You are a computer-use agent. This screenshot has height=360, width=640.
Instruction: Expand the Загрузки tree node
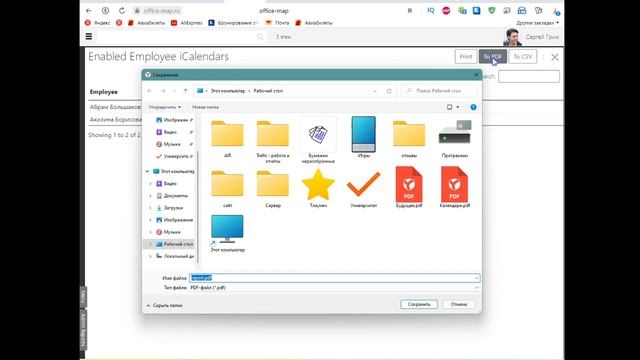[150, 208]
